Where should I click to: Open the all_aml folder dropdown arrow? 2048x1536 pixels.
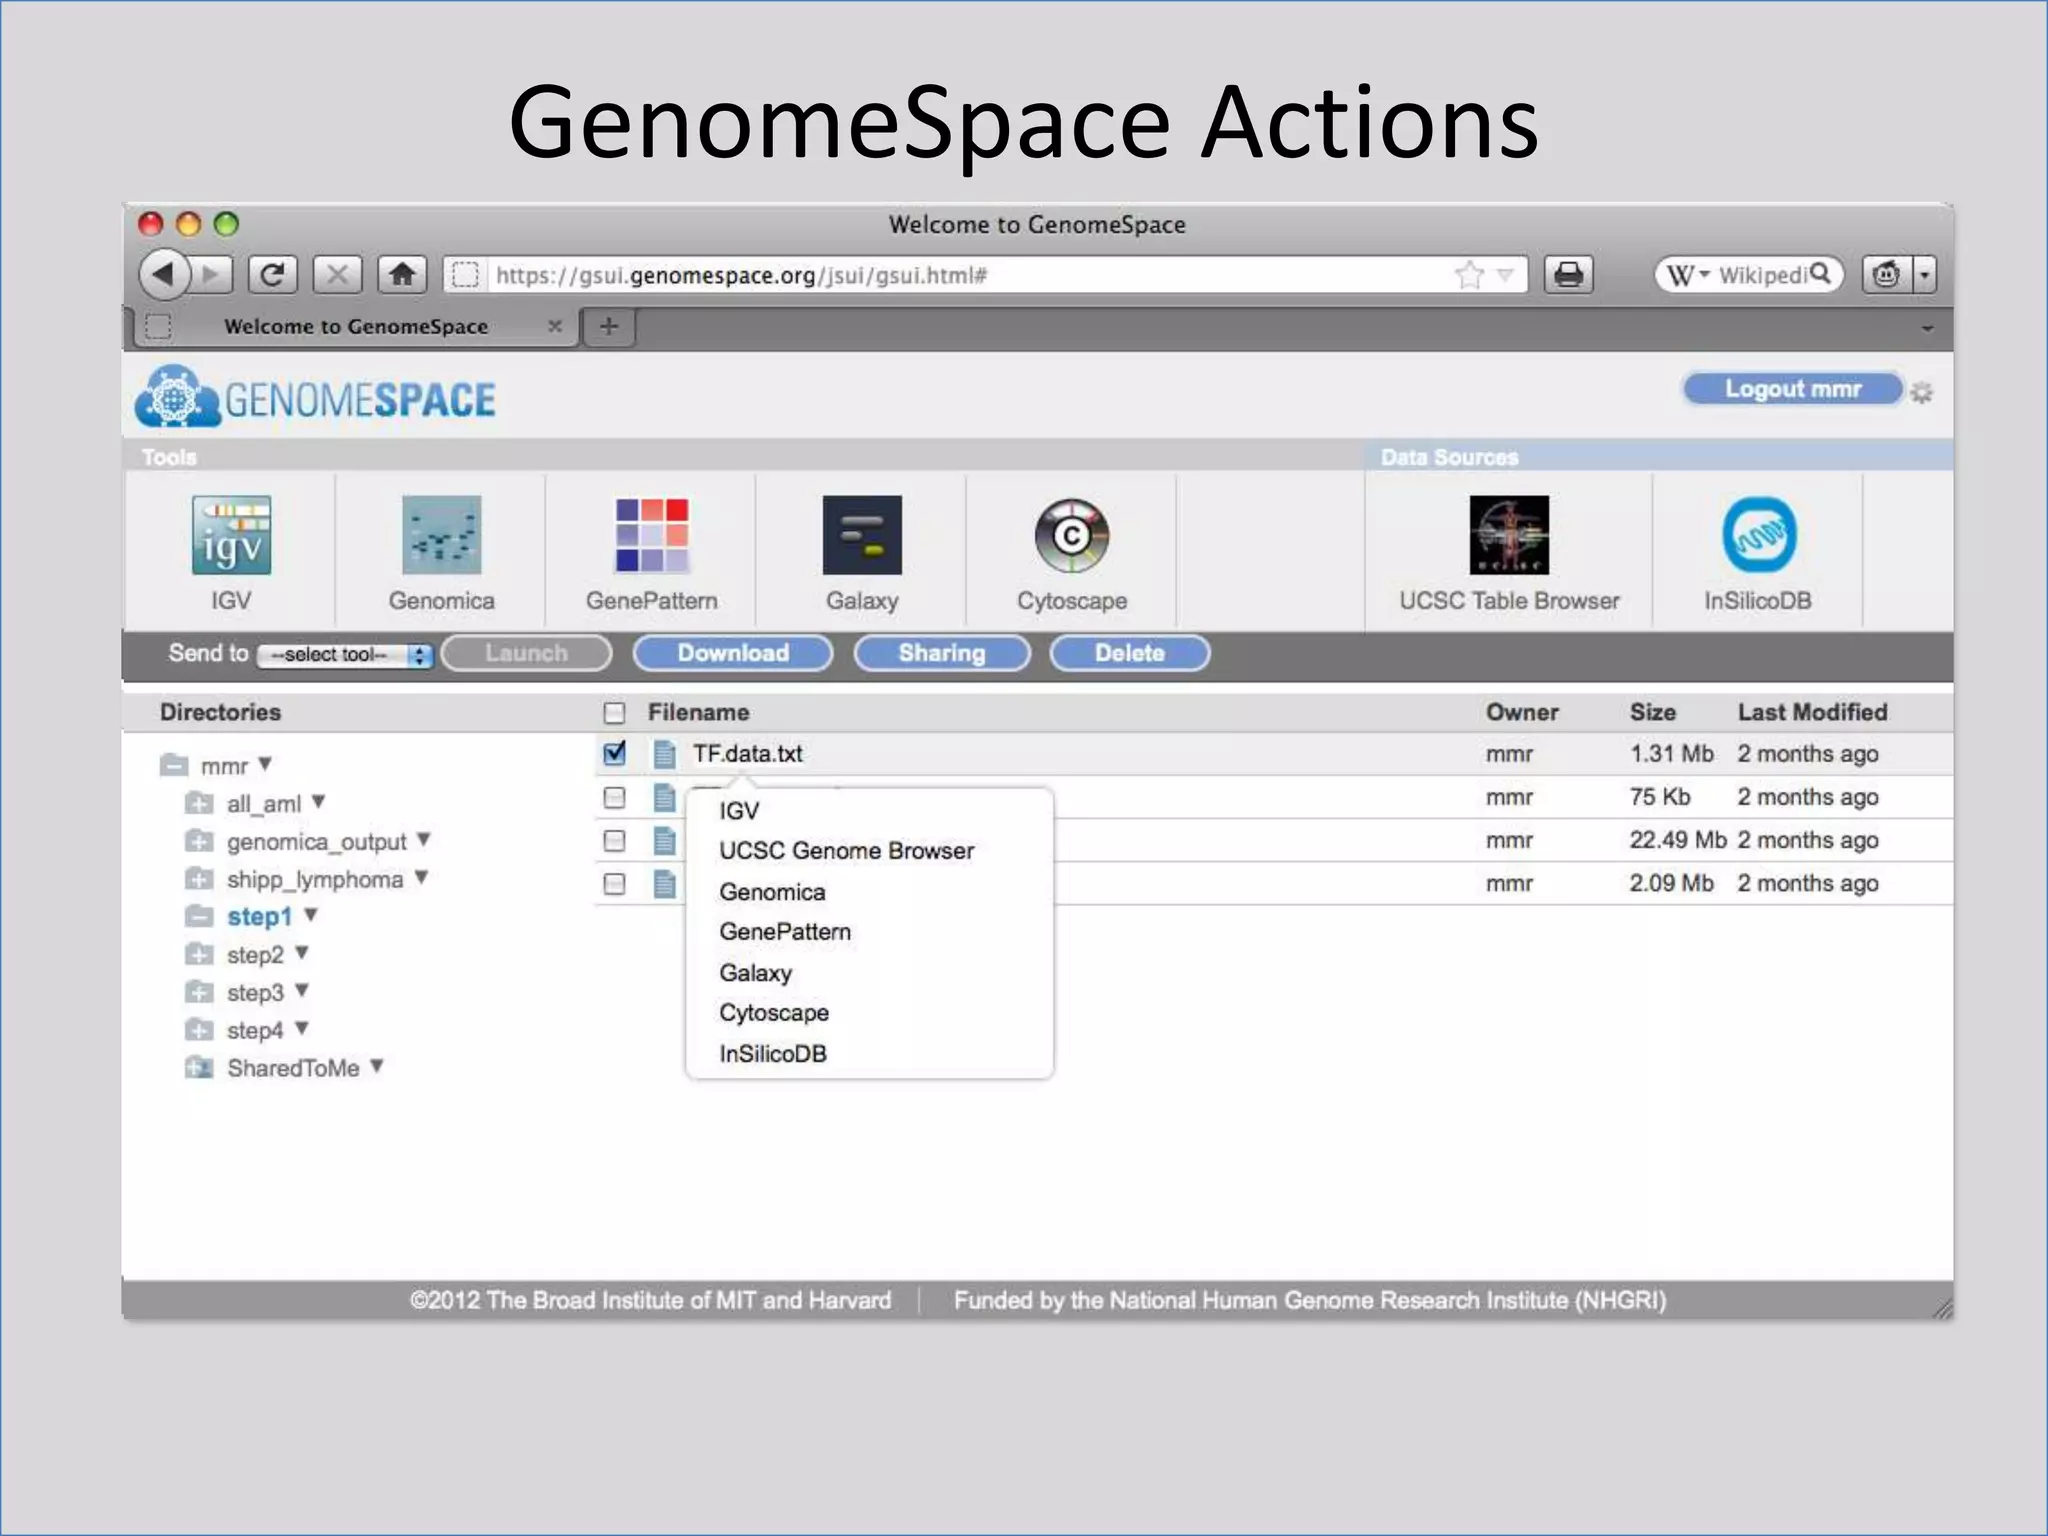click(x=318, y=802)
